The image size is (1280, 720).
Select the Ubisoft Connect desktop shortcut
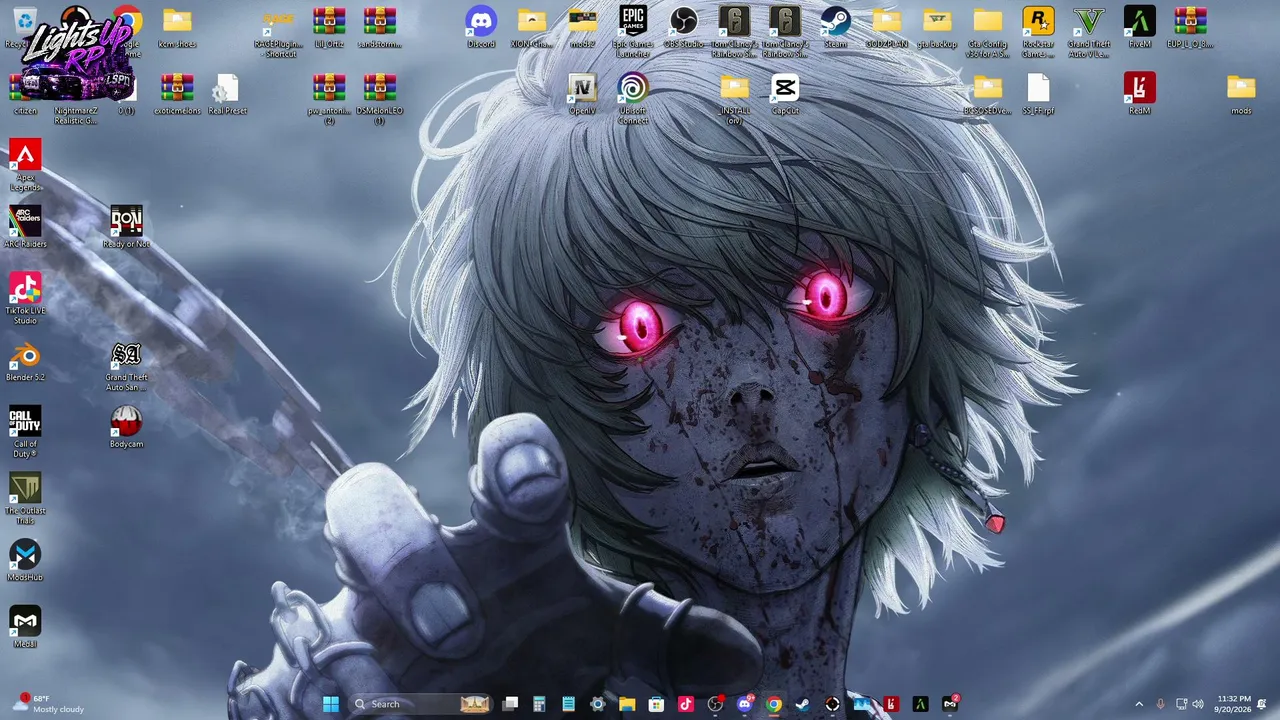pos(633,99)
